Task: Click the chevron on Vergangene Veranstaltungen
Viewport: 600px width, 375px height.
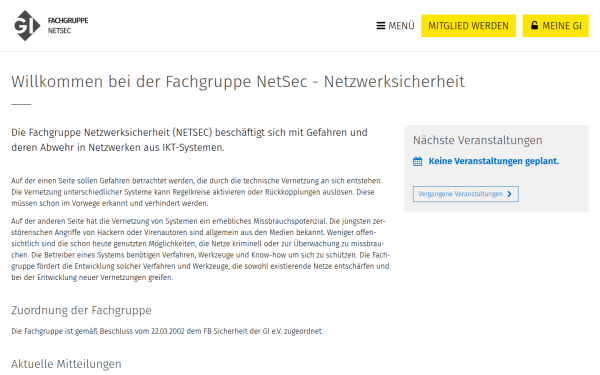Action: (509, 194)
